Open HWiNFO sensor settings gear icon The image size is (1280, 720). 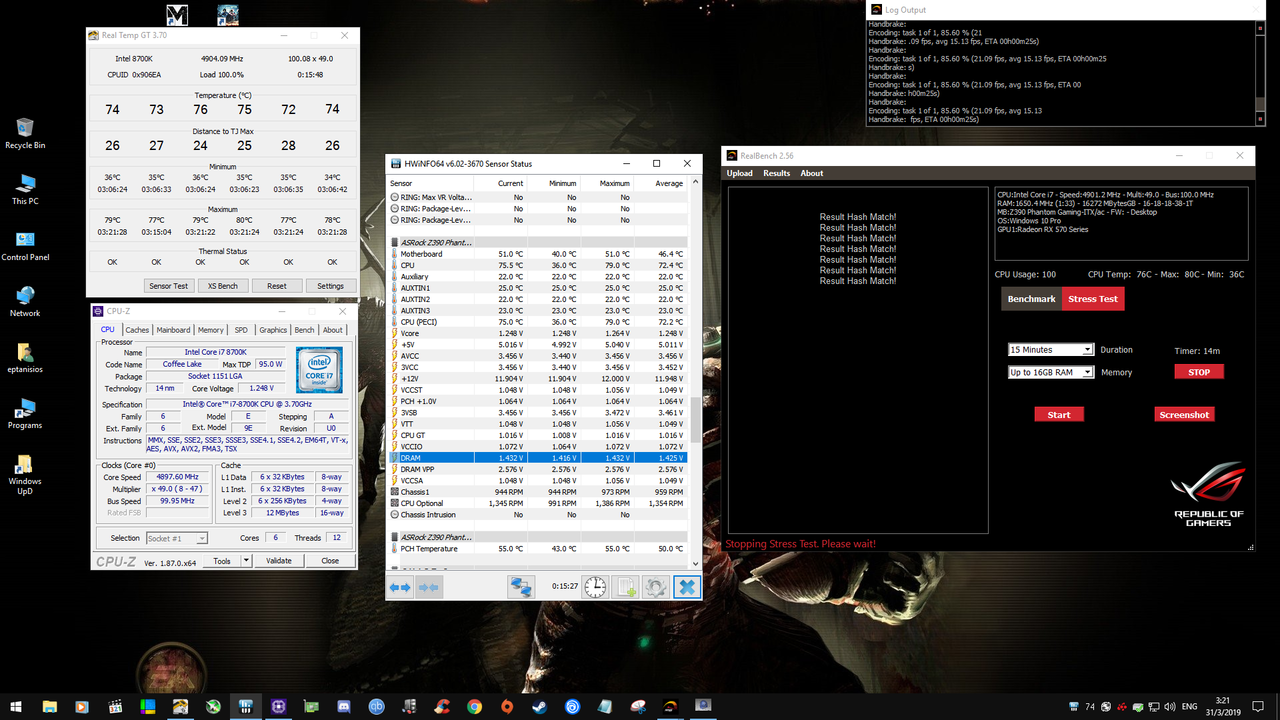coord(656,587)
